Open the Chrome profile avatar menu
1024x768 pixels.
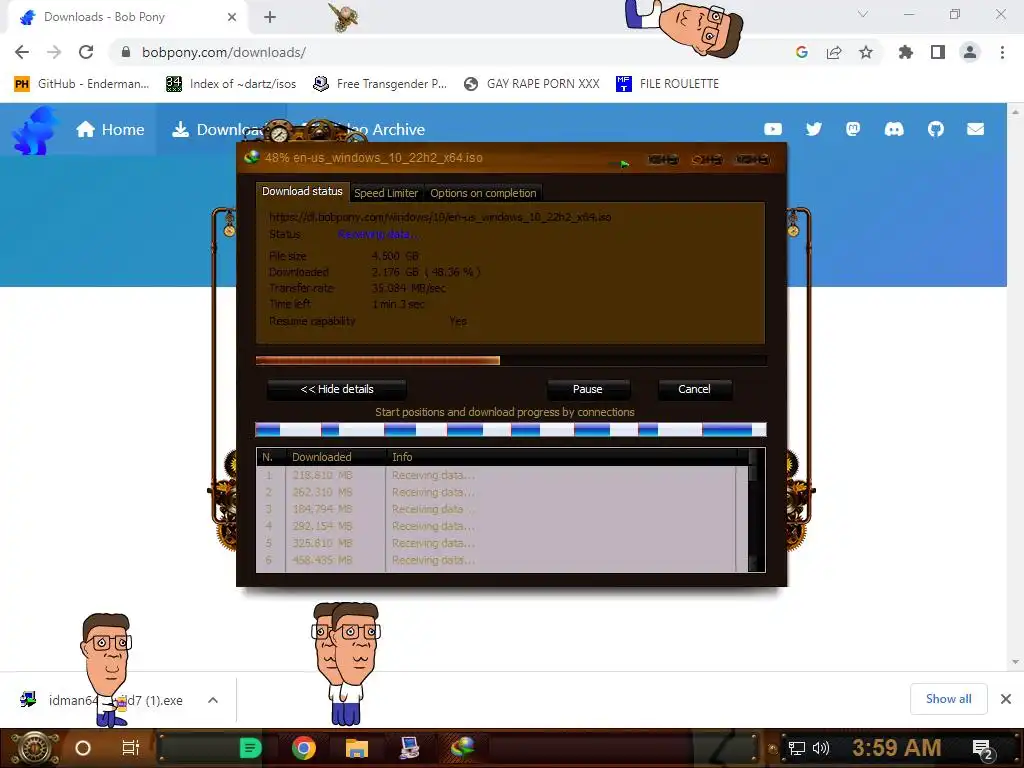tap(970, 52)
